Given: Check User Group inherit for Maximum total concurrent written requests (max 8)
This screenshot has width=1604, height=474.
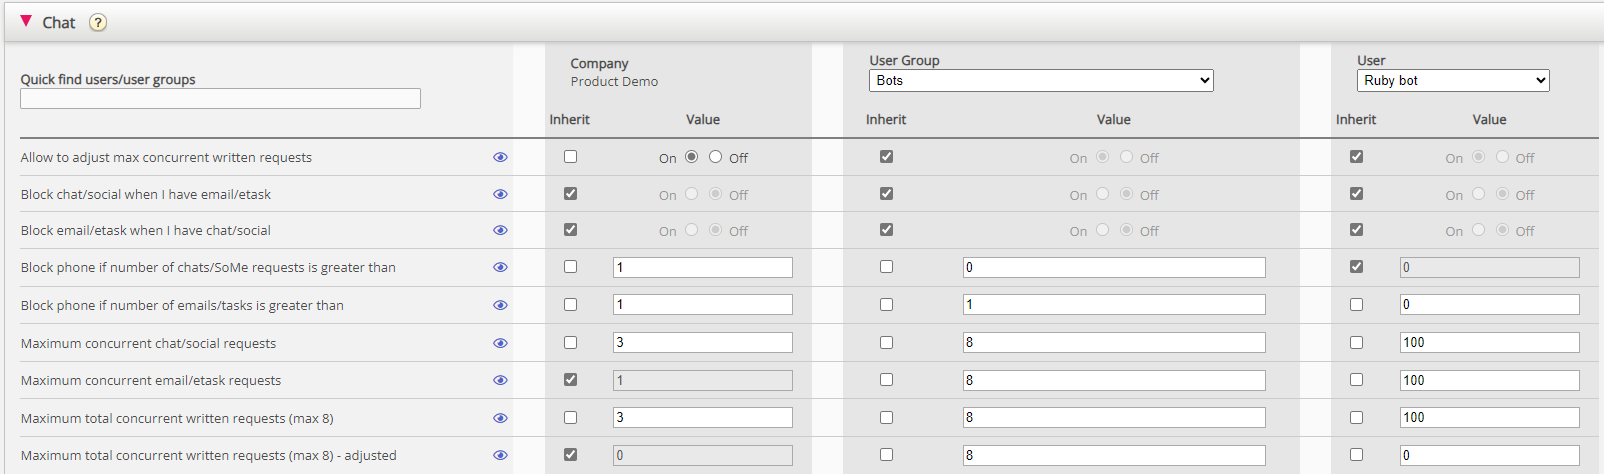Looking at the screenshot, I should pyautogui.click(x=886, y=418).
